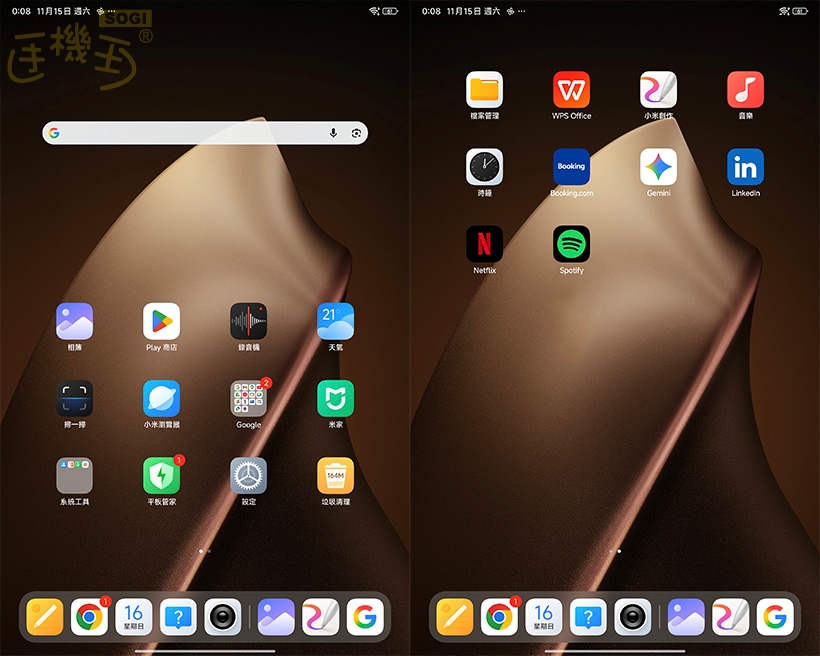Start the Netflix app
The image size is (820, 656).
(x=484, y=245)
